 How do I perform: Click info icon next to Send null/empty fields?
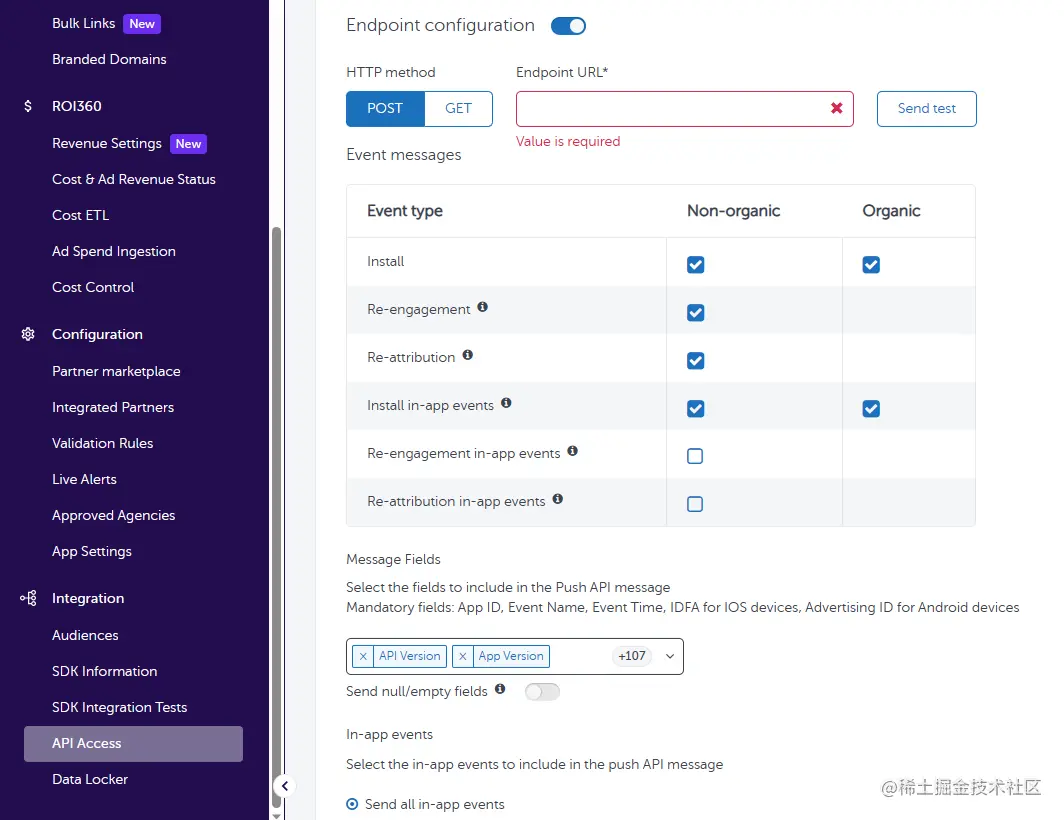coord(500,689)
